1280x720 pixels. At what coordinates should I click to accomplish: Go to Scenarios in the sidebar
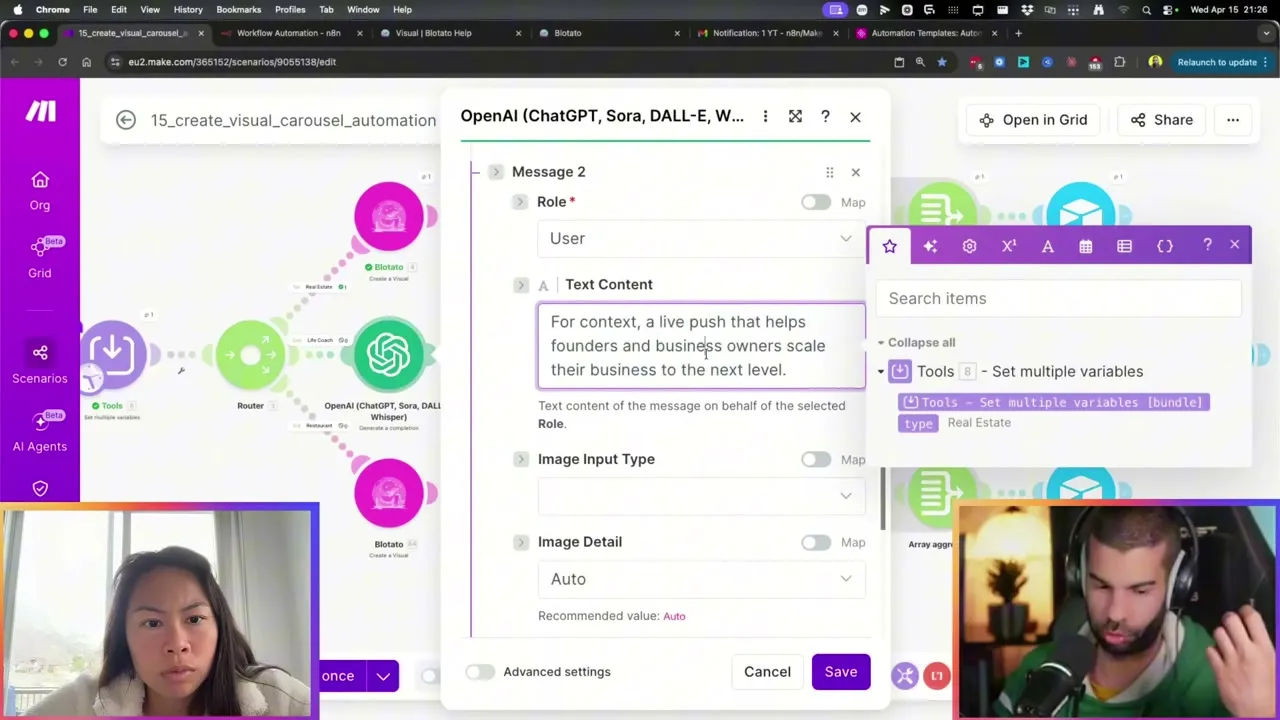pos(40,363)
